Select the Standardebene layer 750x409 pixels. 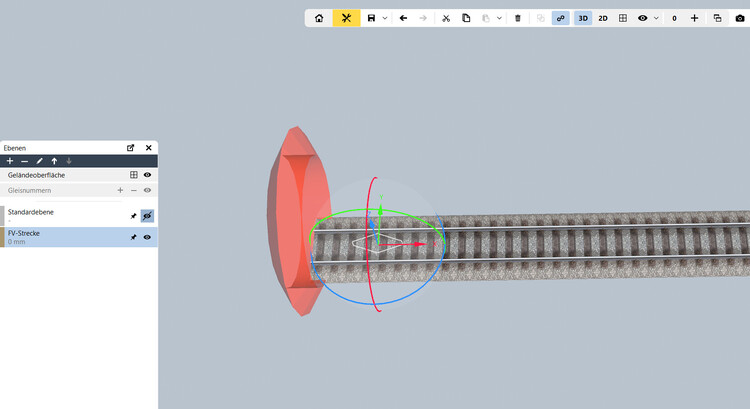(x=79, y=216)
